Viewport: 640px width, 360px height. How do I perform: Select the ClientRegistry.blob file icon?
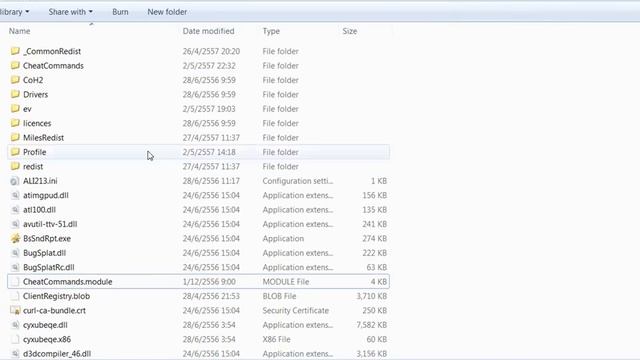click(15, 296)
